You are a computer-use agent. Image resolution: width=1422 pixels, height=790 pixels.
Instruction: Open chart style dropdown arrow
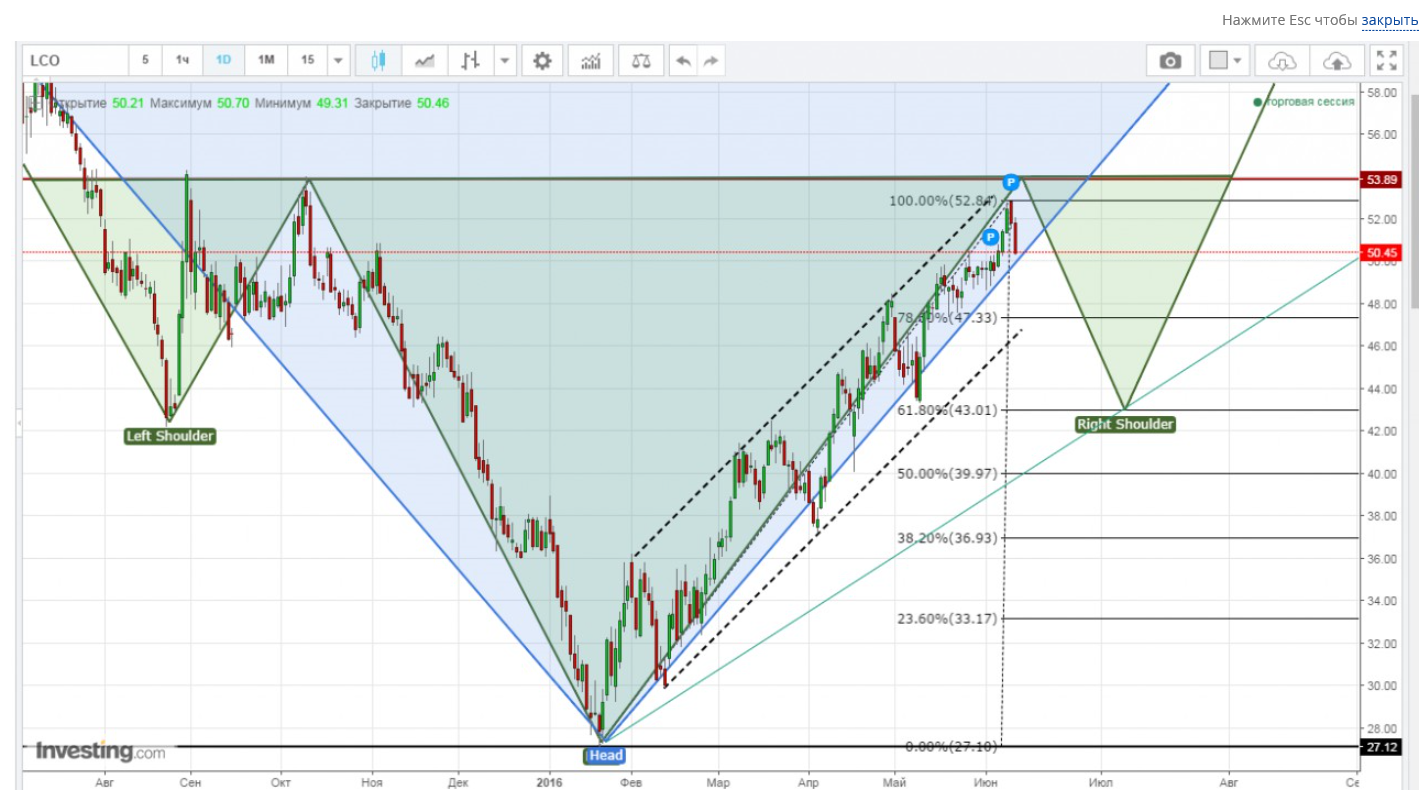505,61
